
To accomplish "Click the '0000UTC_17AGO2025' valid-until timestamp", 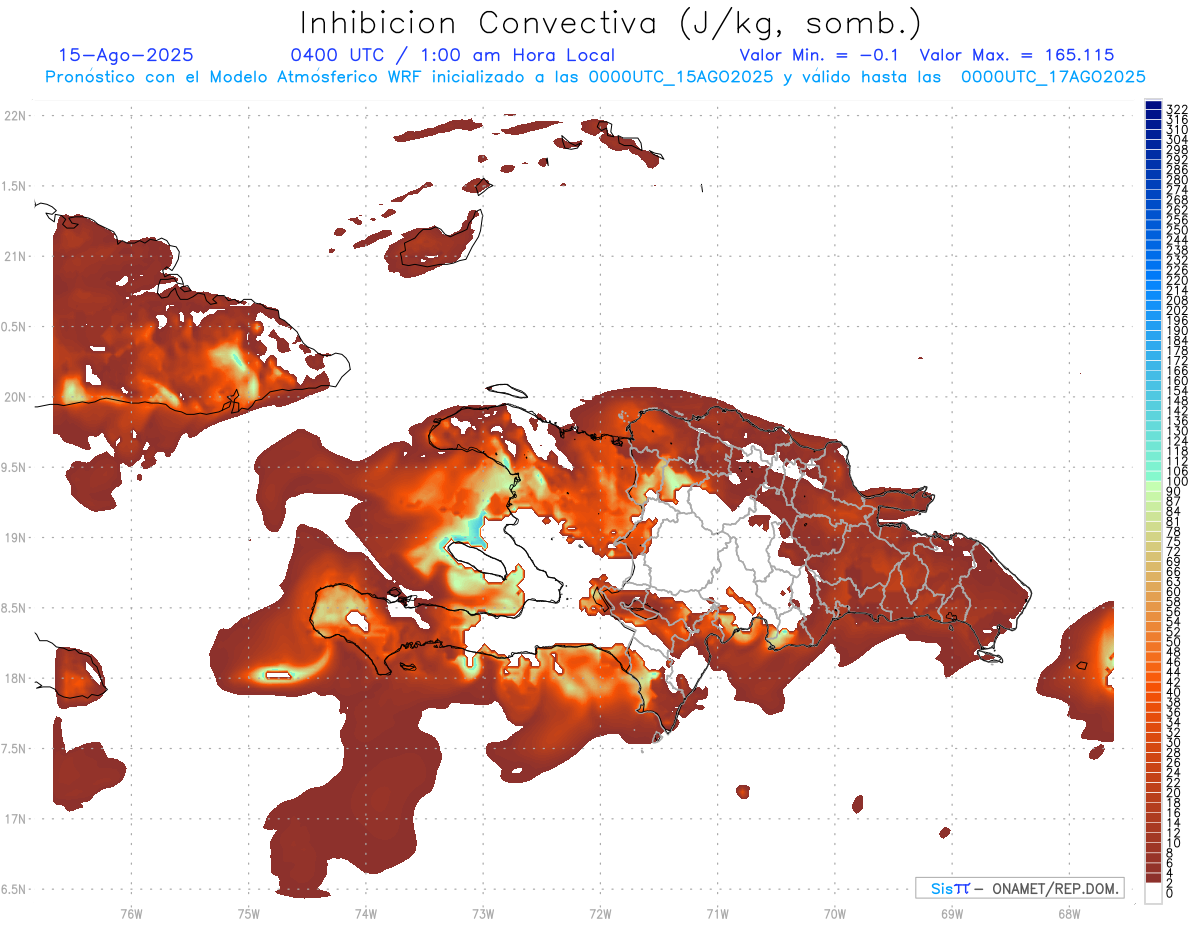I will click(x=1053, y=76).
